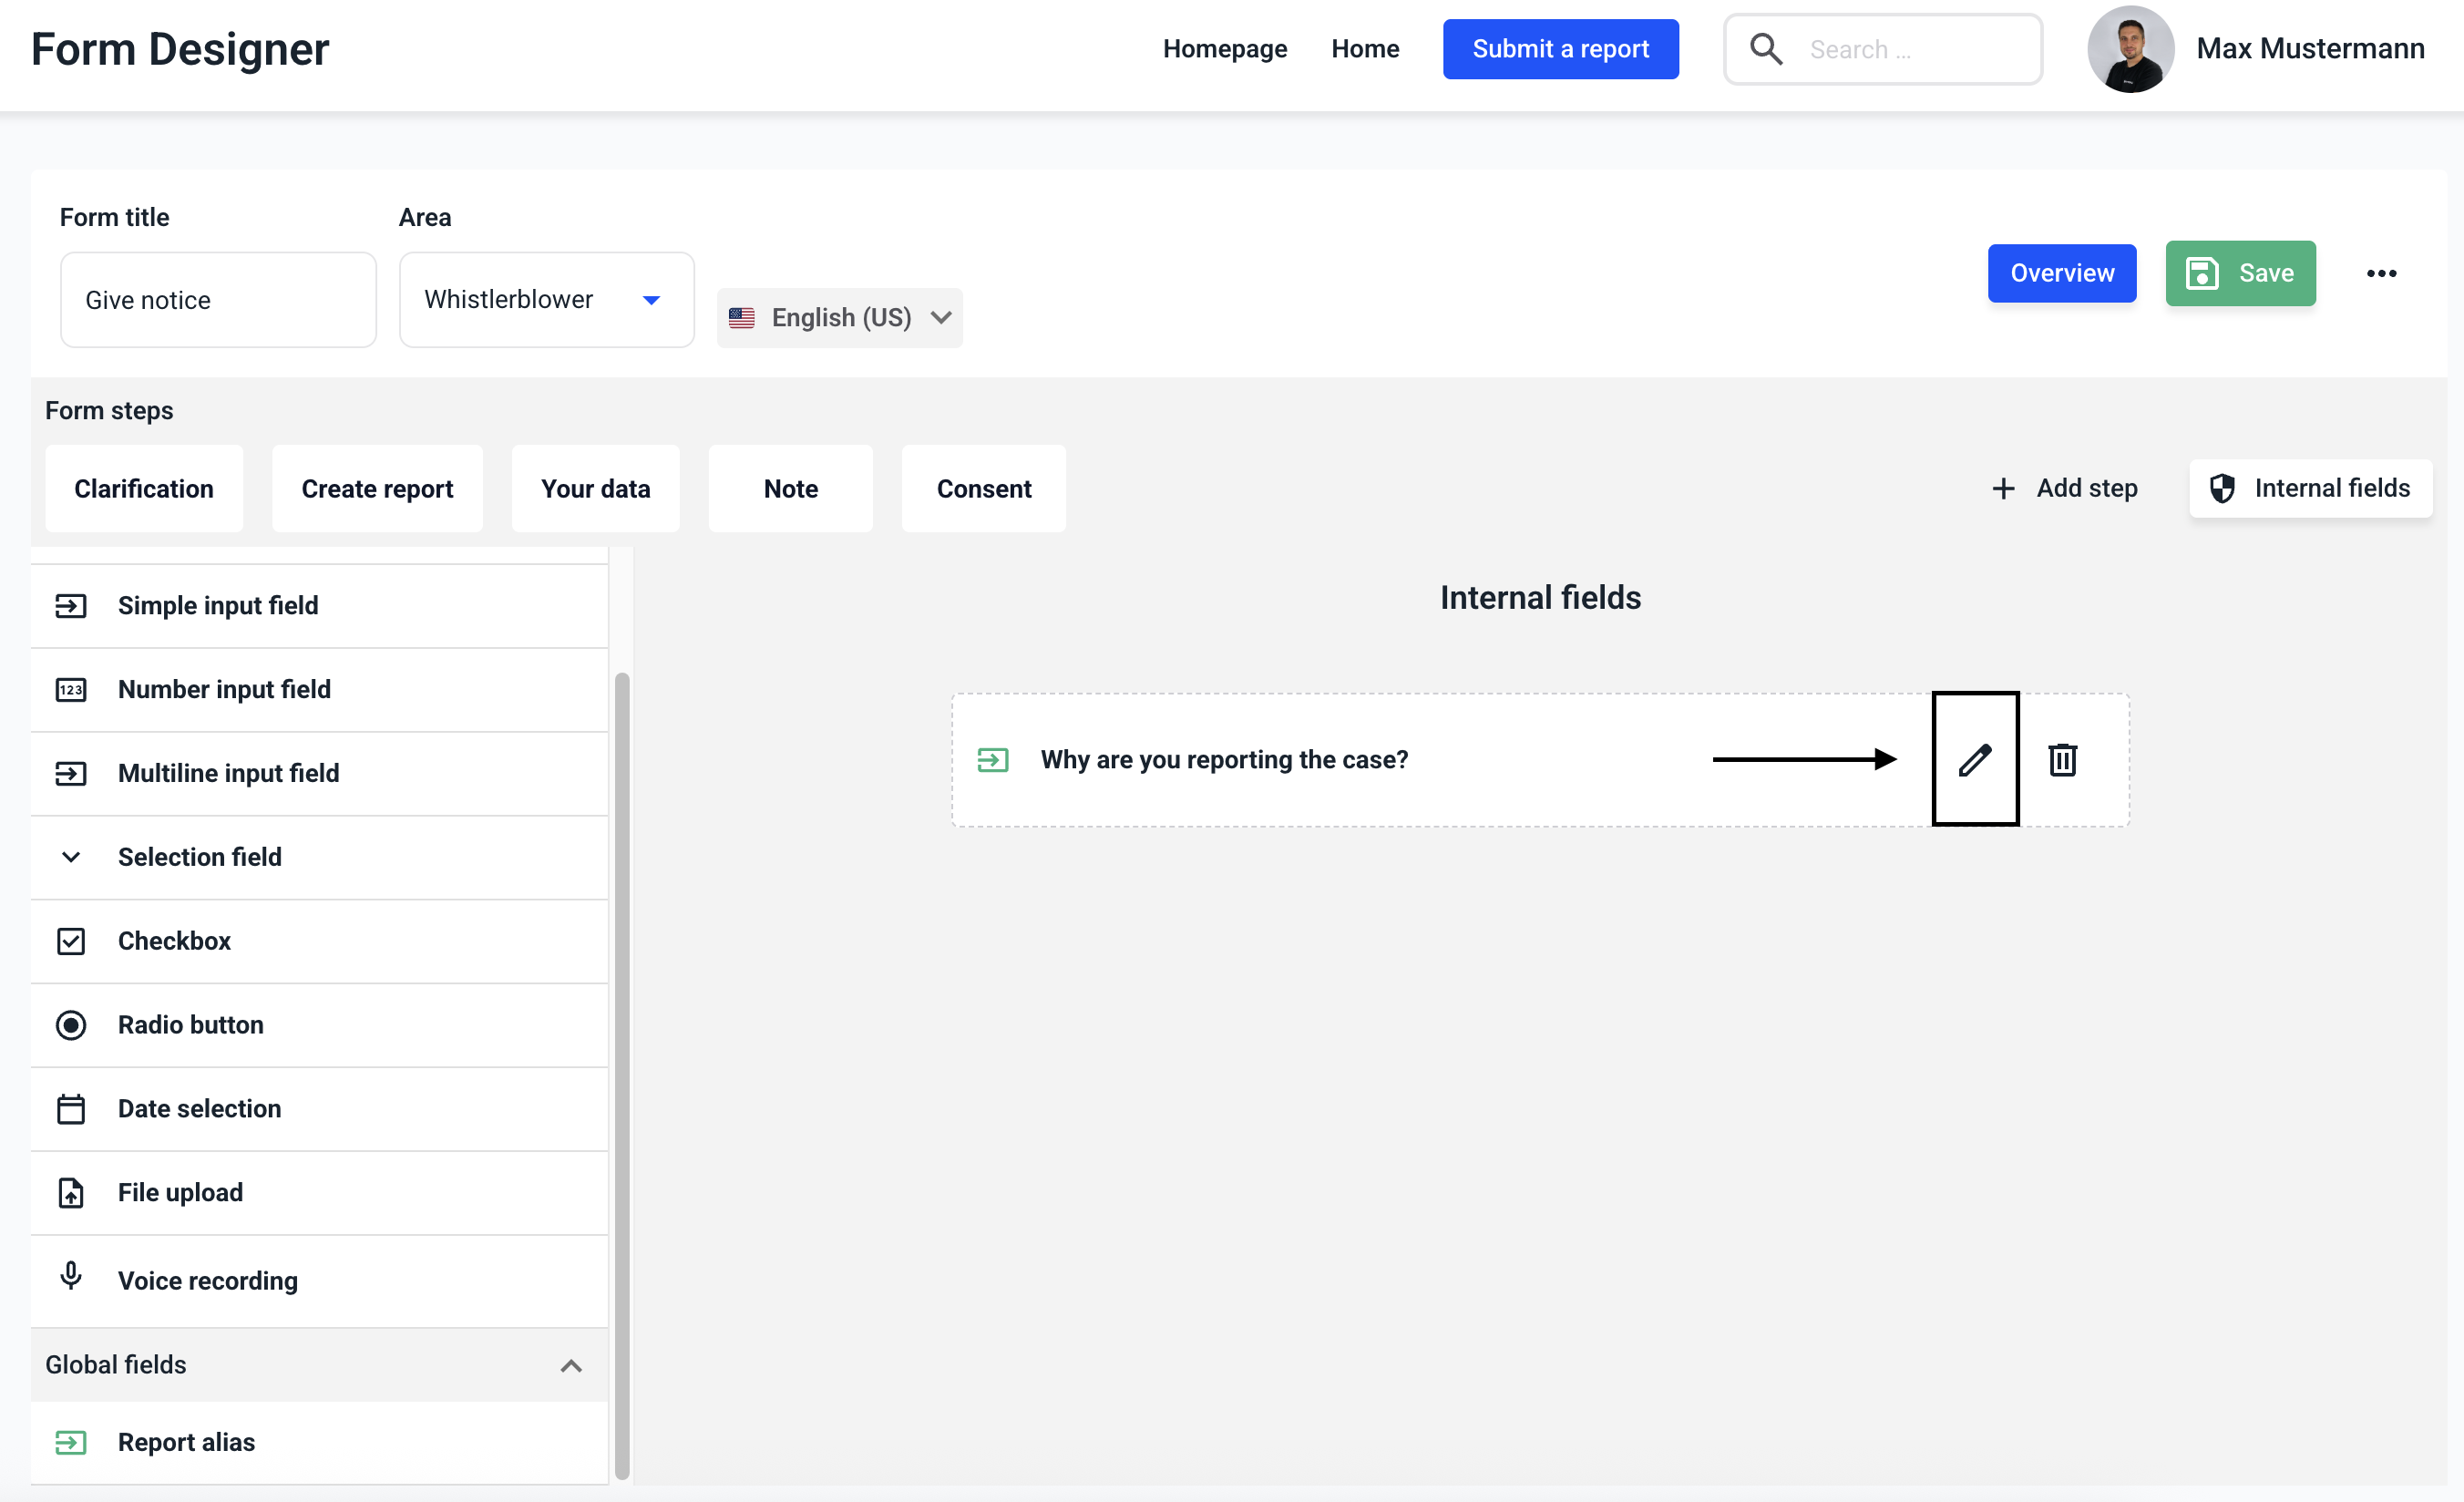Click the Form title input field
The width and height of the screenshot is (2464, 1502).
[x=218, y=299]
